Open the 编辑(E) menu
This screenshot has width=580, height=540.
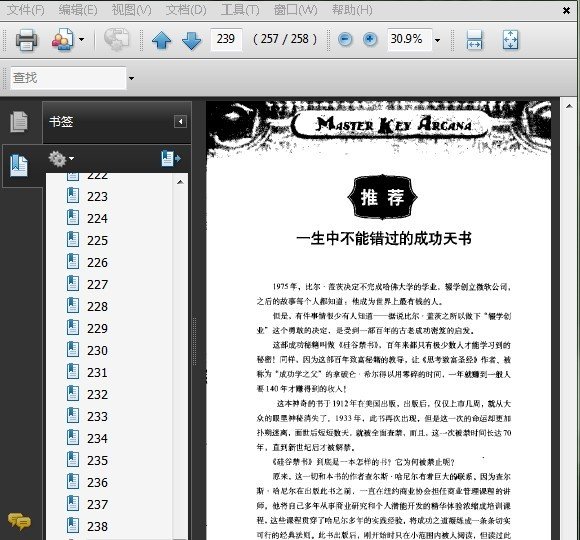pos(78,10)
